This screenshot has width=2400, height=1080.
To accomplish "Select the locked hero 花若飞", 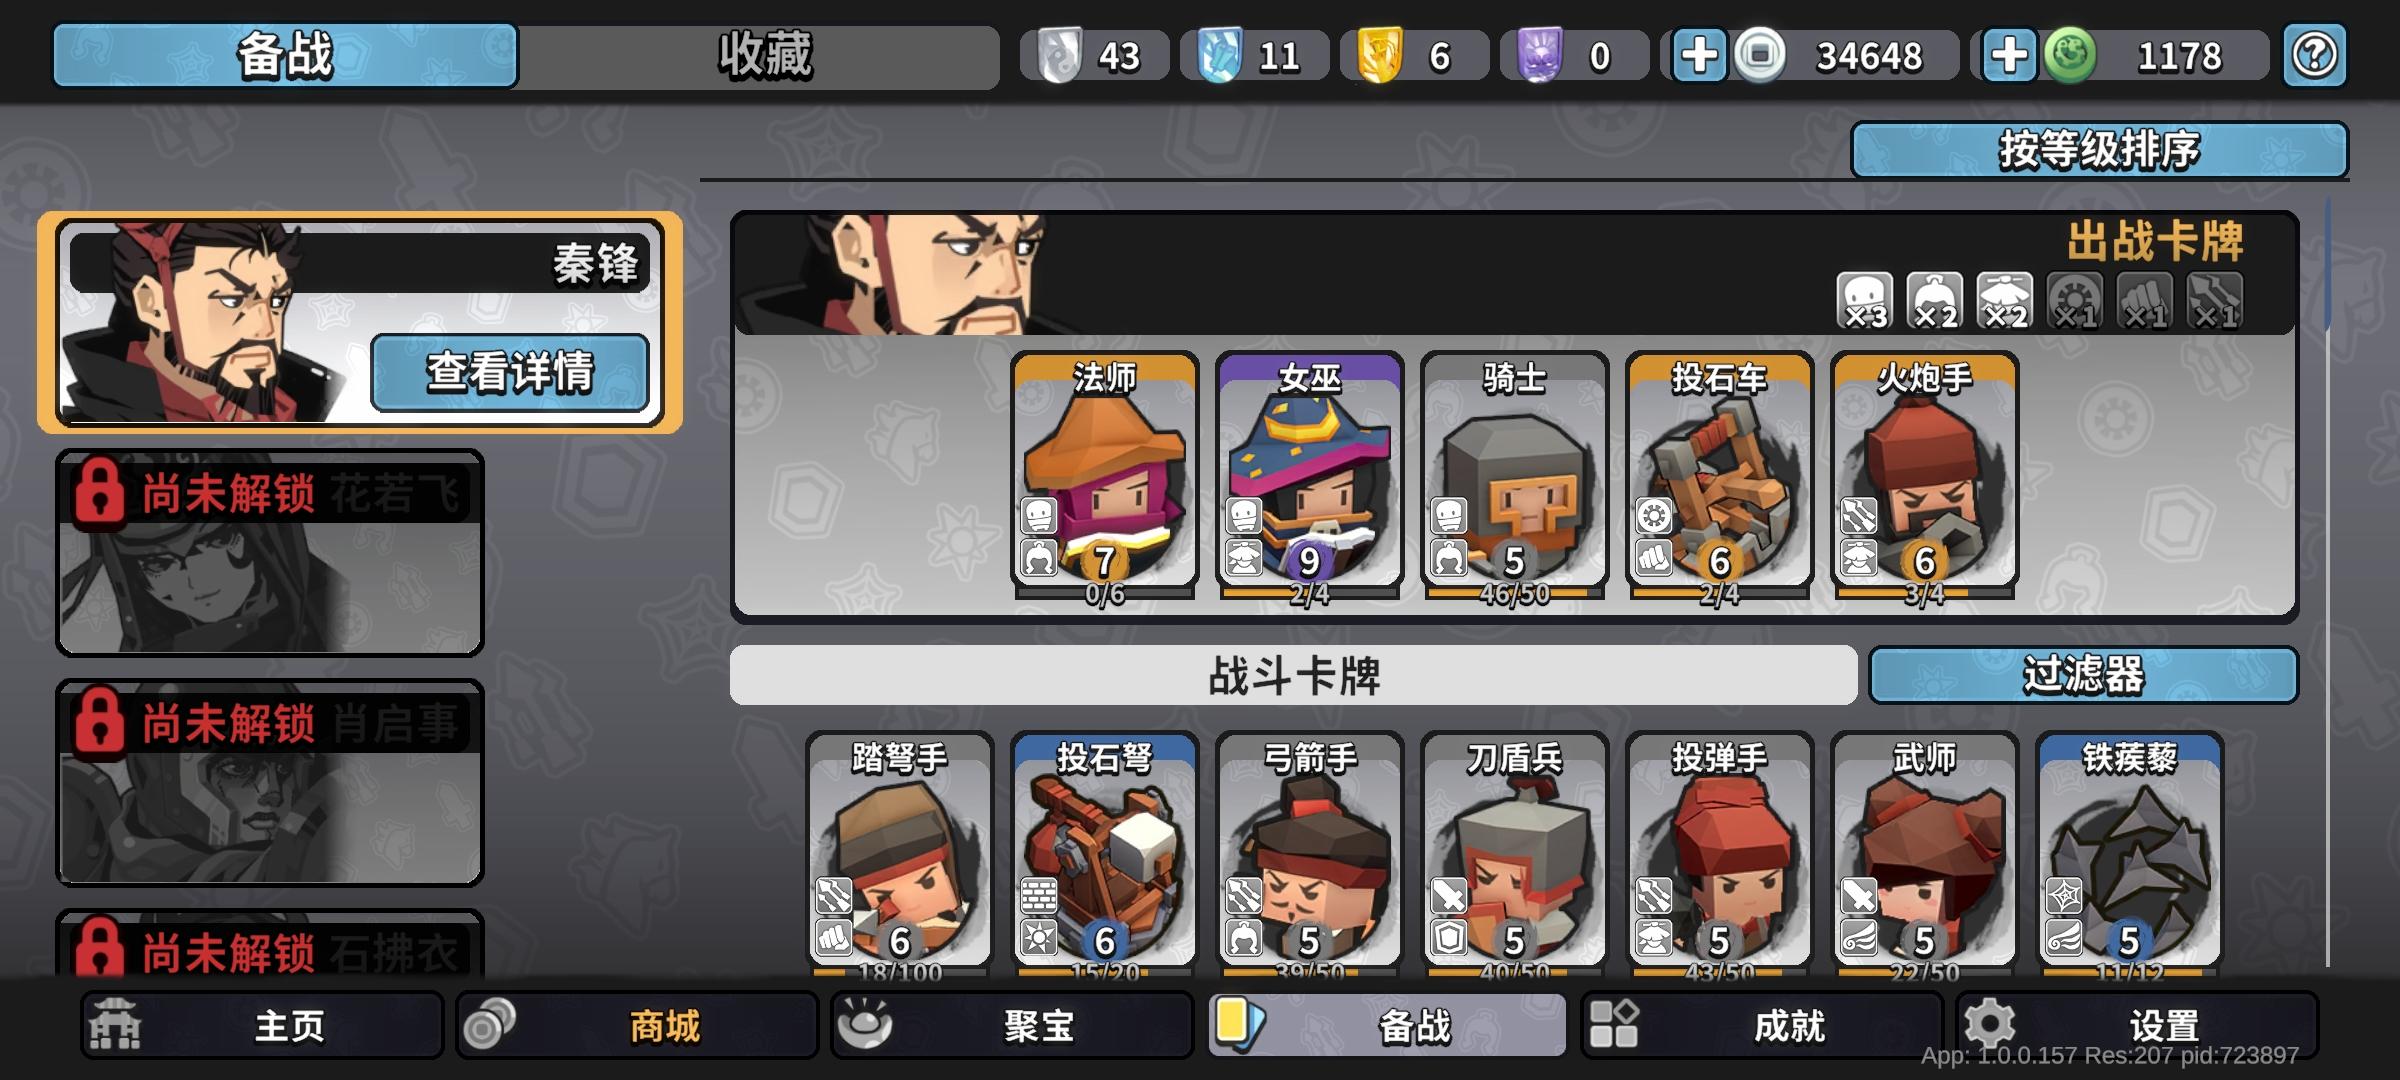I will point(269,553).
